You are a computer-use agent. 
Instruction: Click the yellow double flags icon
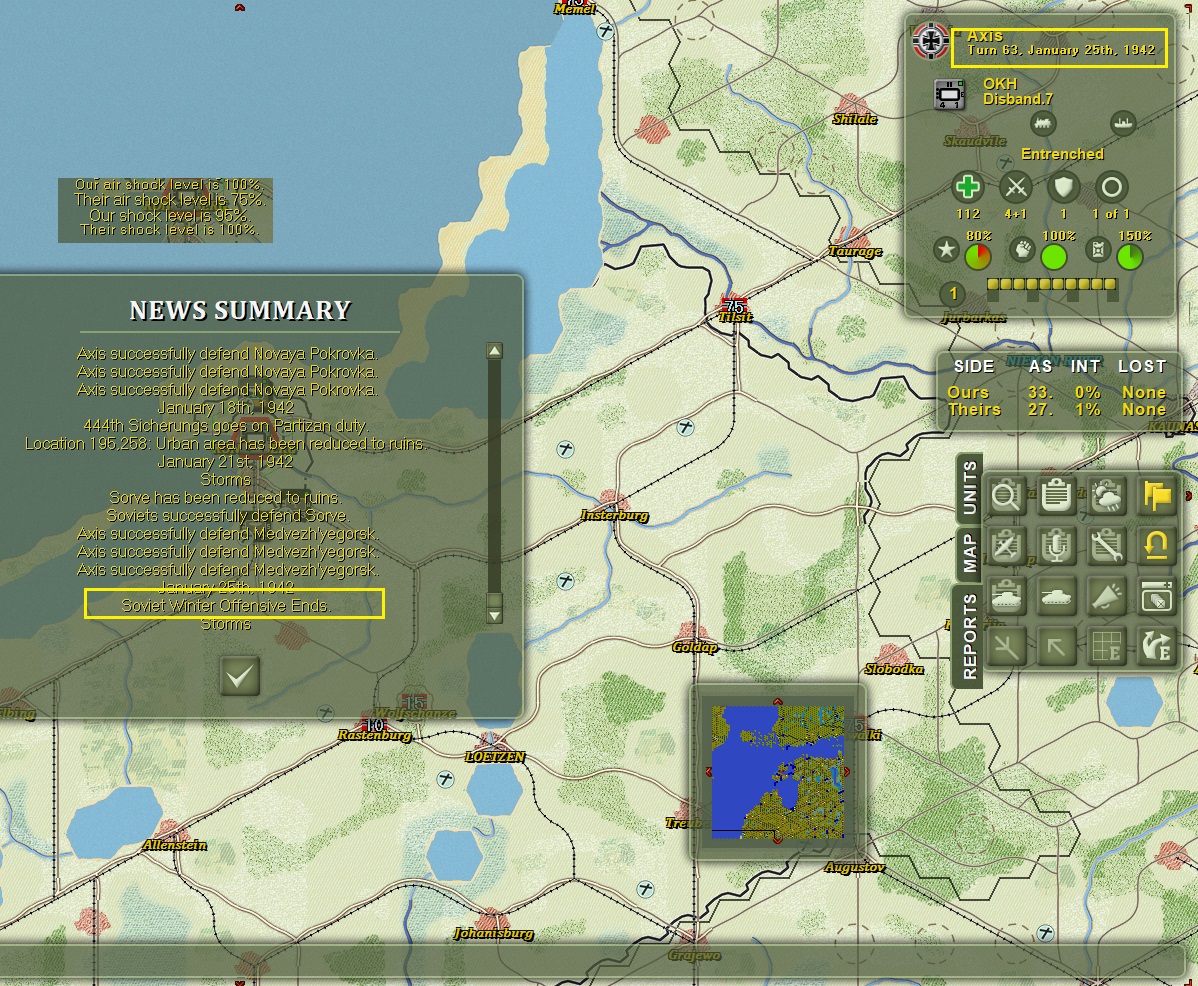click(x=1157, y=496)
